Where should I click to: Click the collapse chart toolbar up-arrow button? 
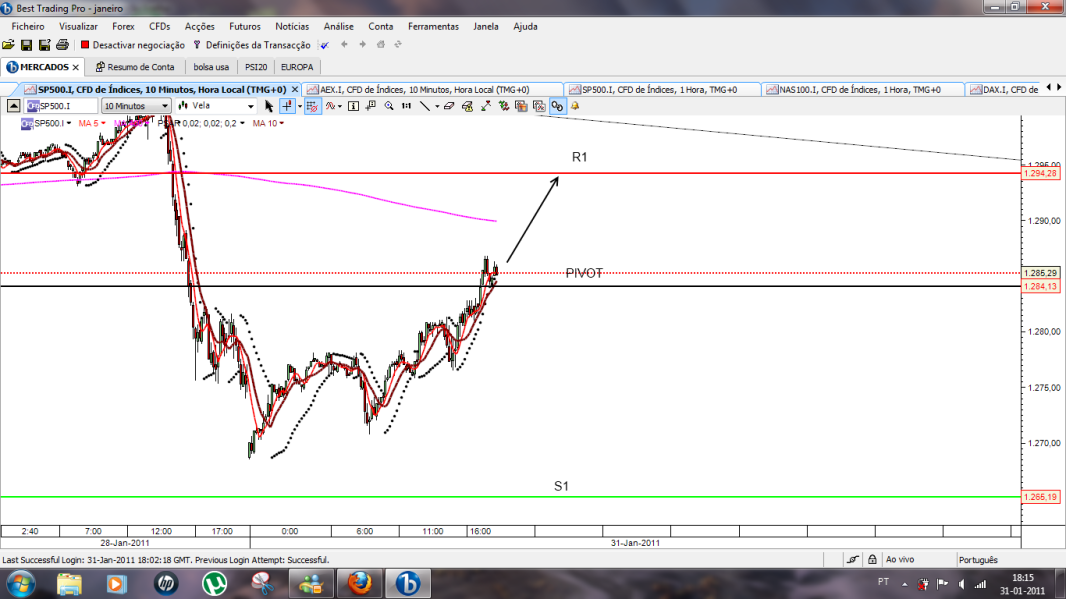click(14, 106)
